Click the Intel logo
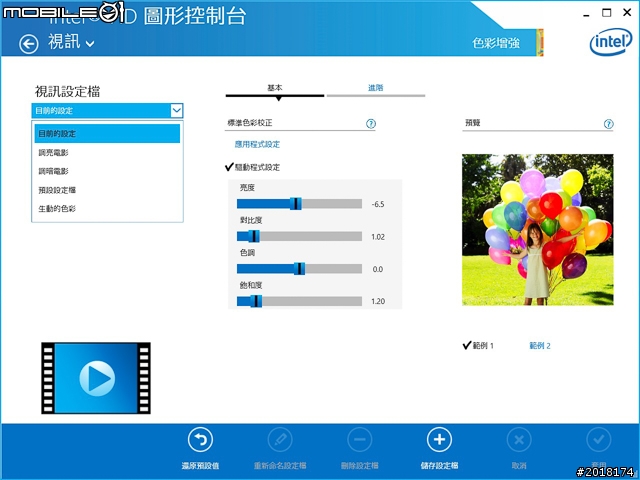The image size is (640, 480). pyautogui.click(x=611, y=42)
